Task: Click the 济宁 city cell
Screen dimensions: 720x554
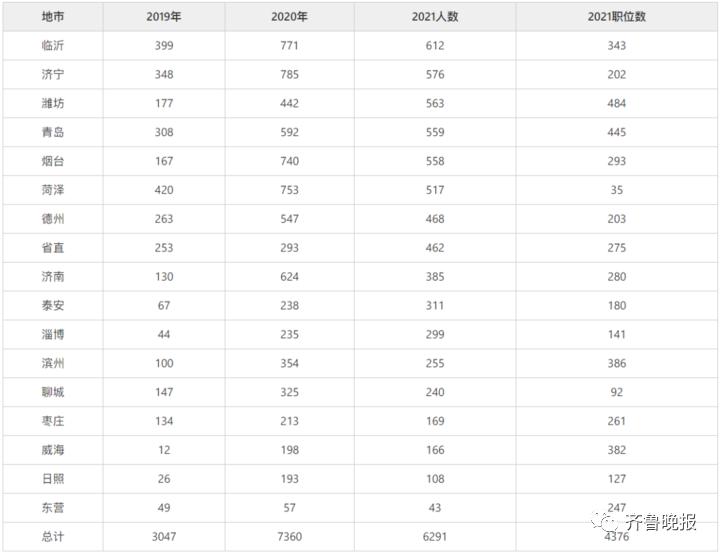Action: [53, 74]
